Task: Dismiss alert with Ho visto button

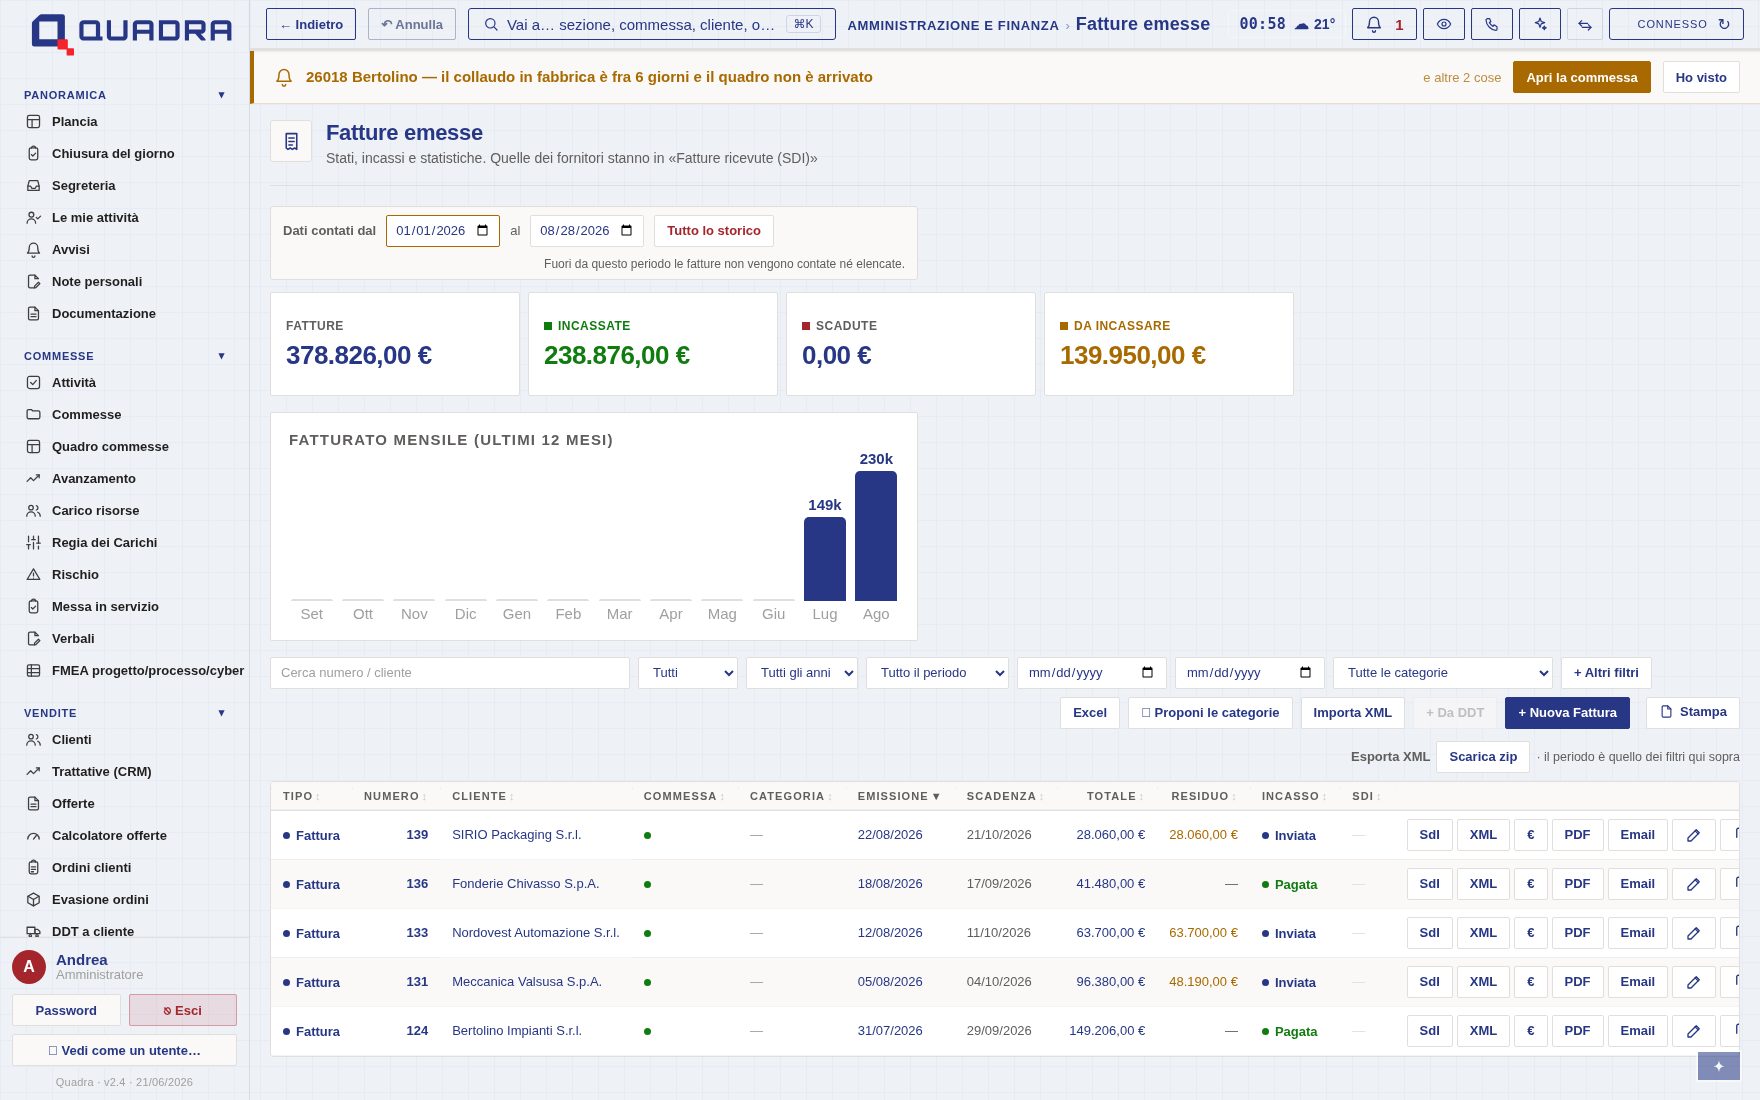Action: click(x=1701, y=77)
